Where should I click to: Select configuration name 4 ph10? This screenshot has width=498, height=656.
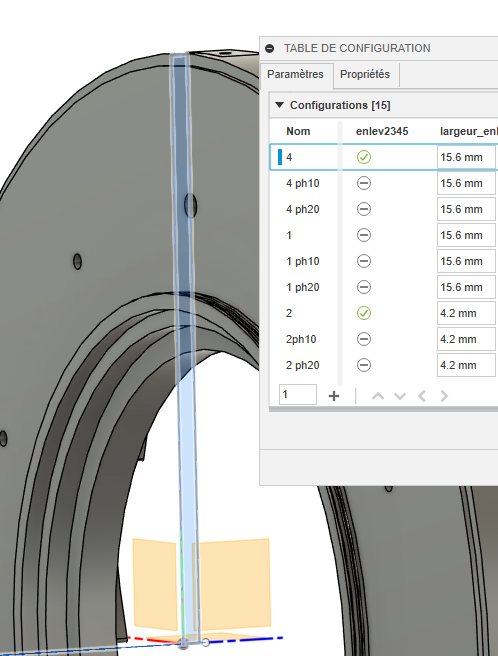303,183
